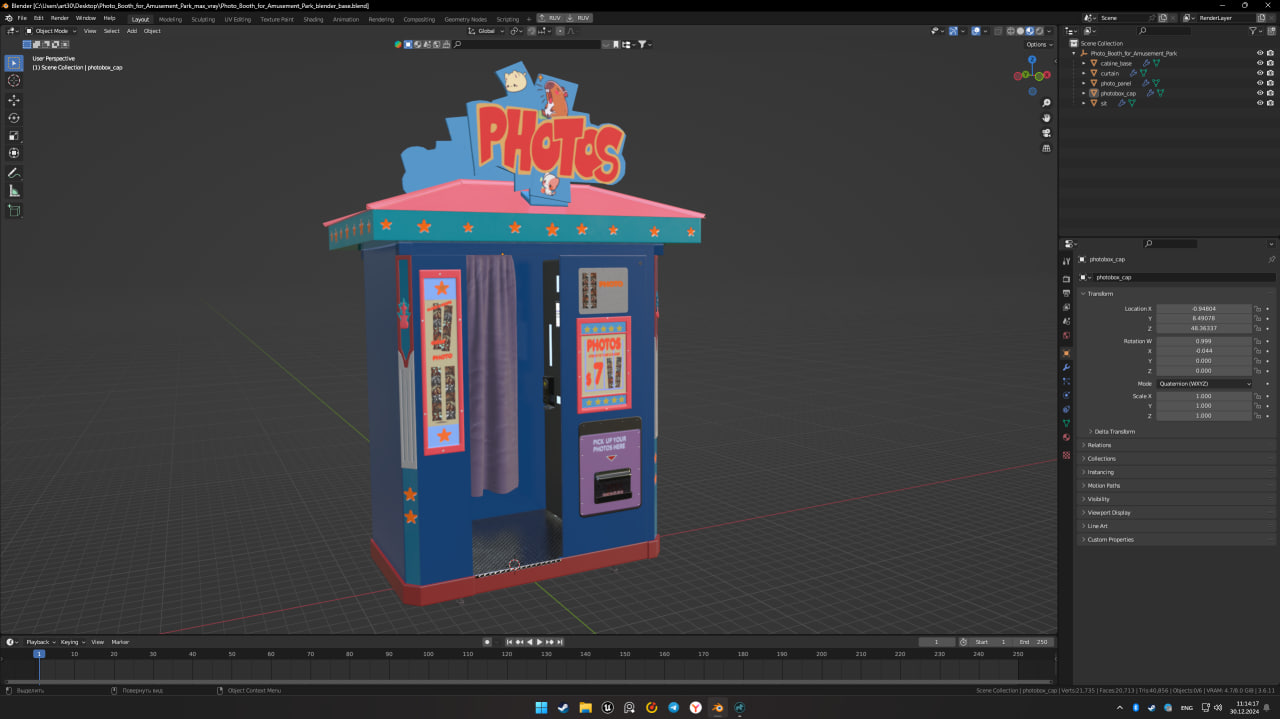The height and width of the screenshot is (719, 1280).
Task: Open Telegram from Windows taskbar
Action: 673,708
